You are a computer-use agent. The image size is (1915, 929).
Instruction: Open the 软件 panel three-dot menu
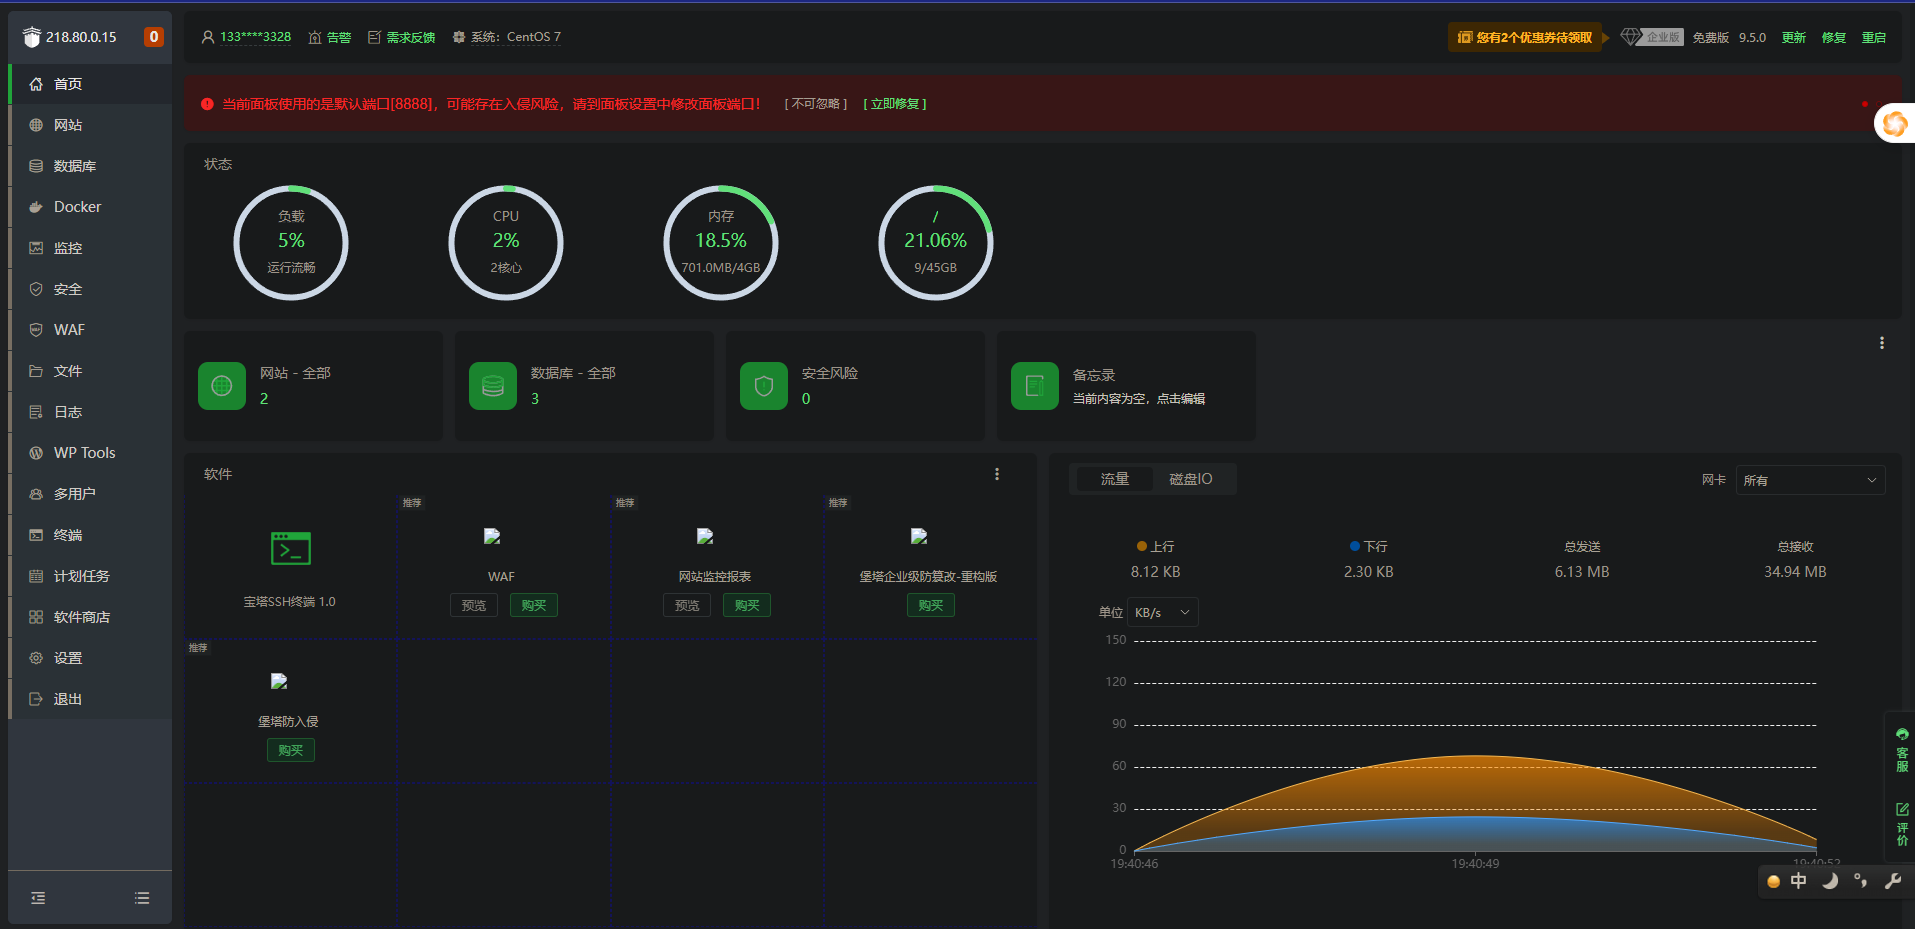(x=997, y=474)
